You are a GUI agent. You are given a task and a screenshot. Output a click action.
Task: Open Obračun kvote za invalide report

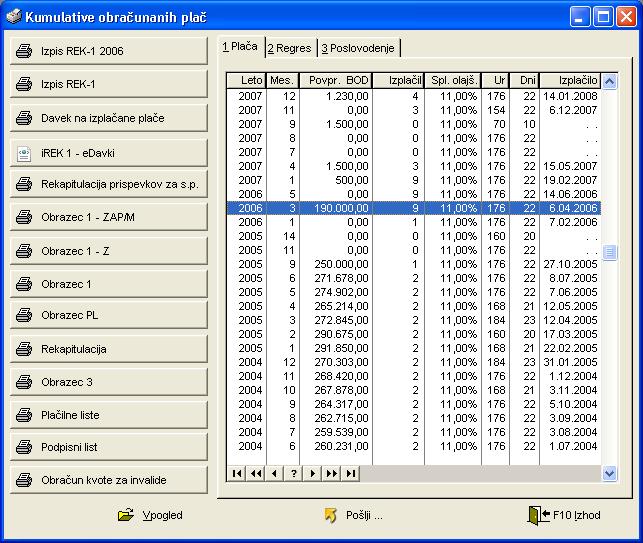point(108,480)
